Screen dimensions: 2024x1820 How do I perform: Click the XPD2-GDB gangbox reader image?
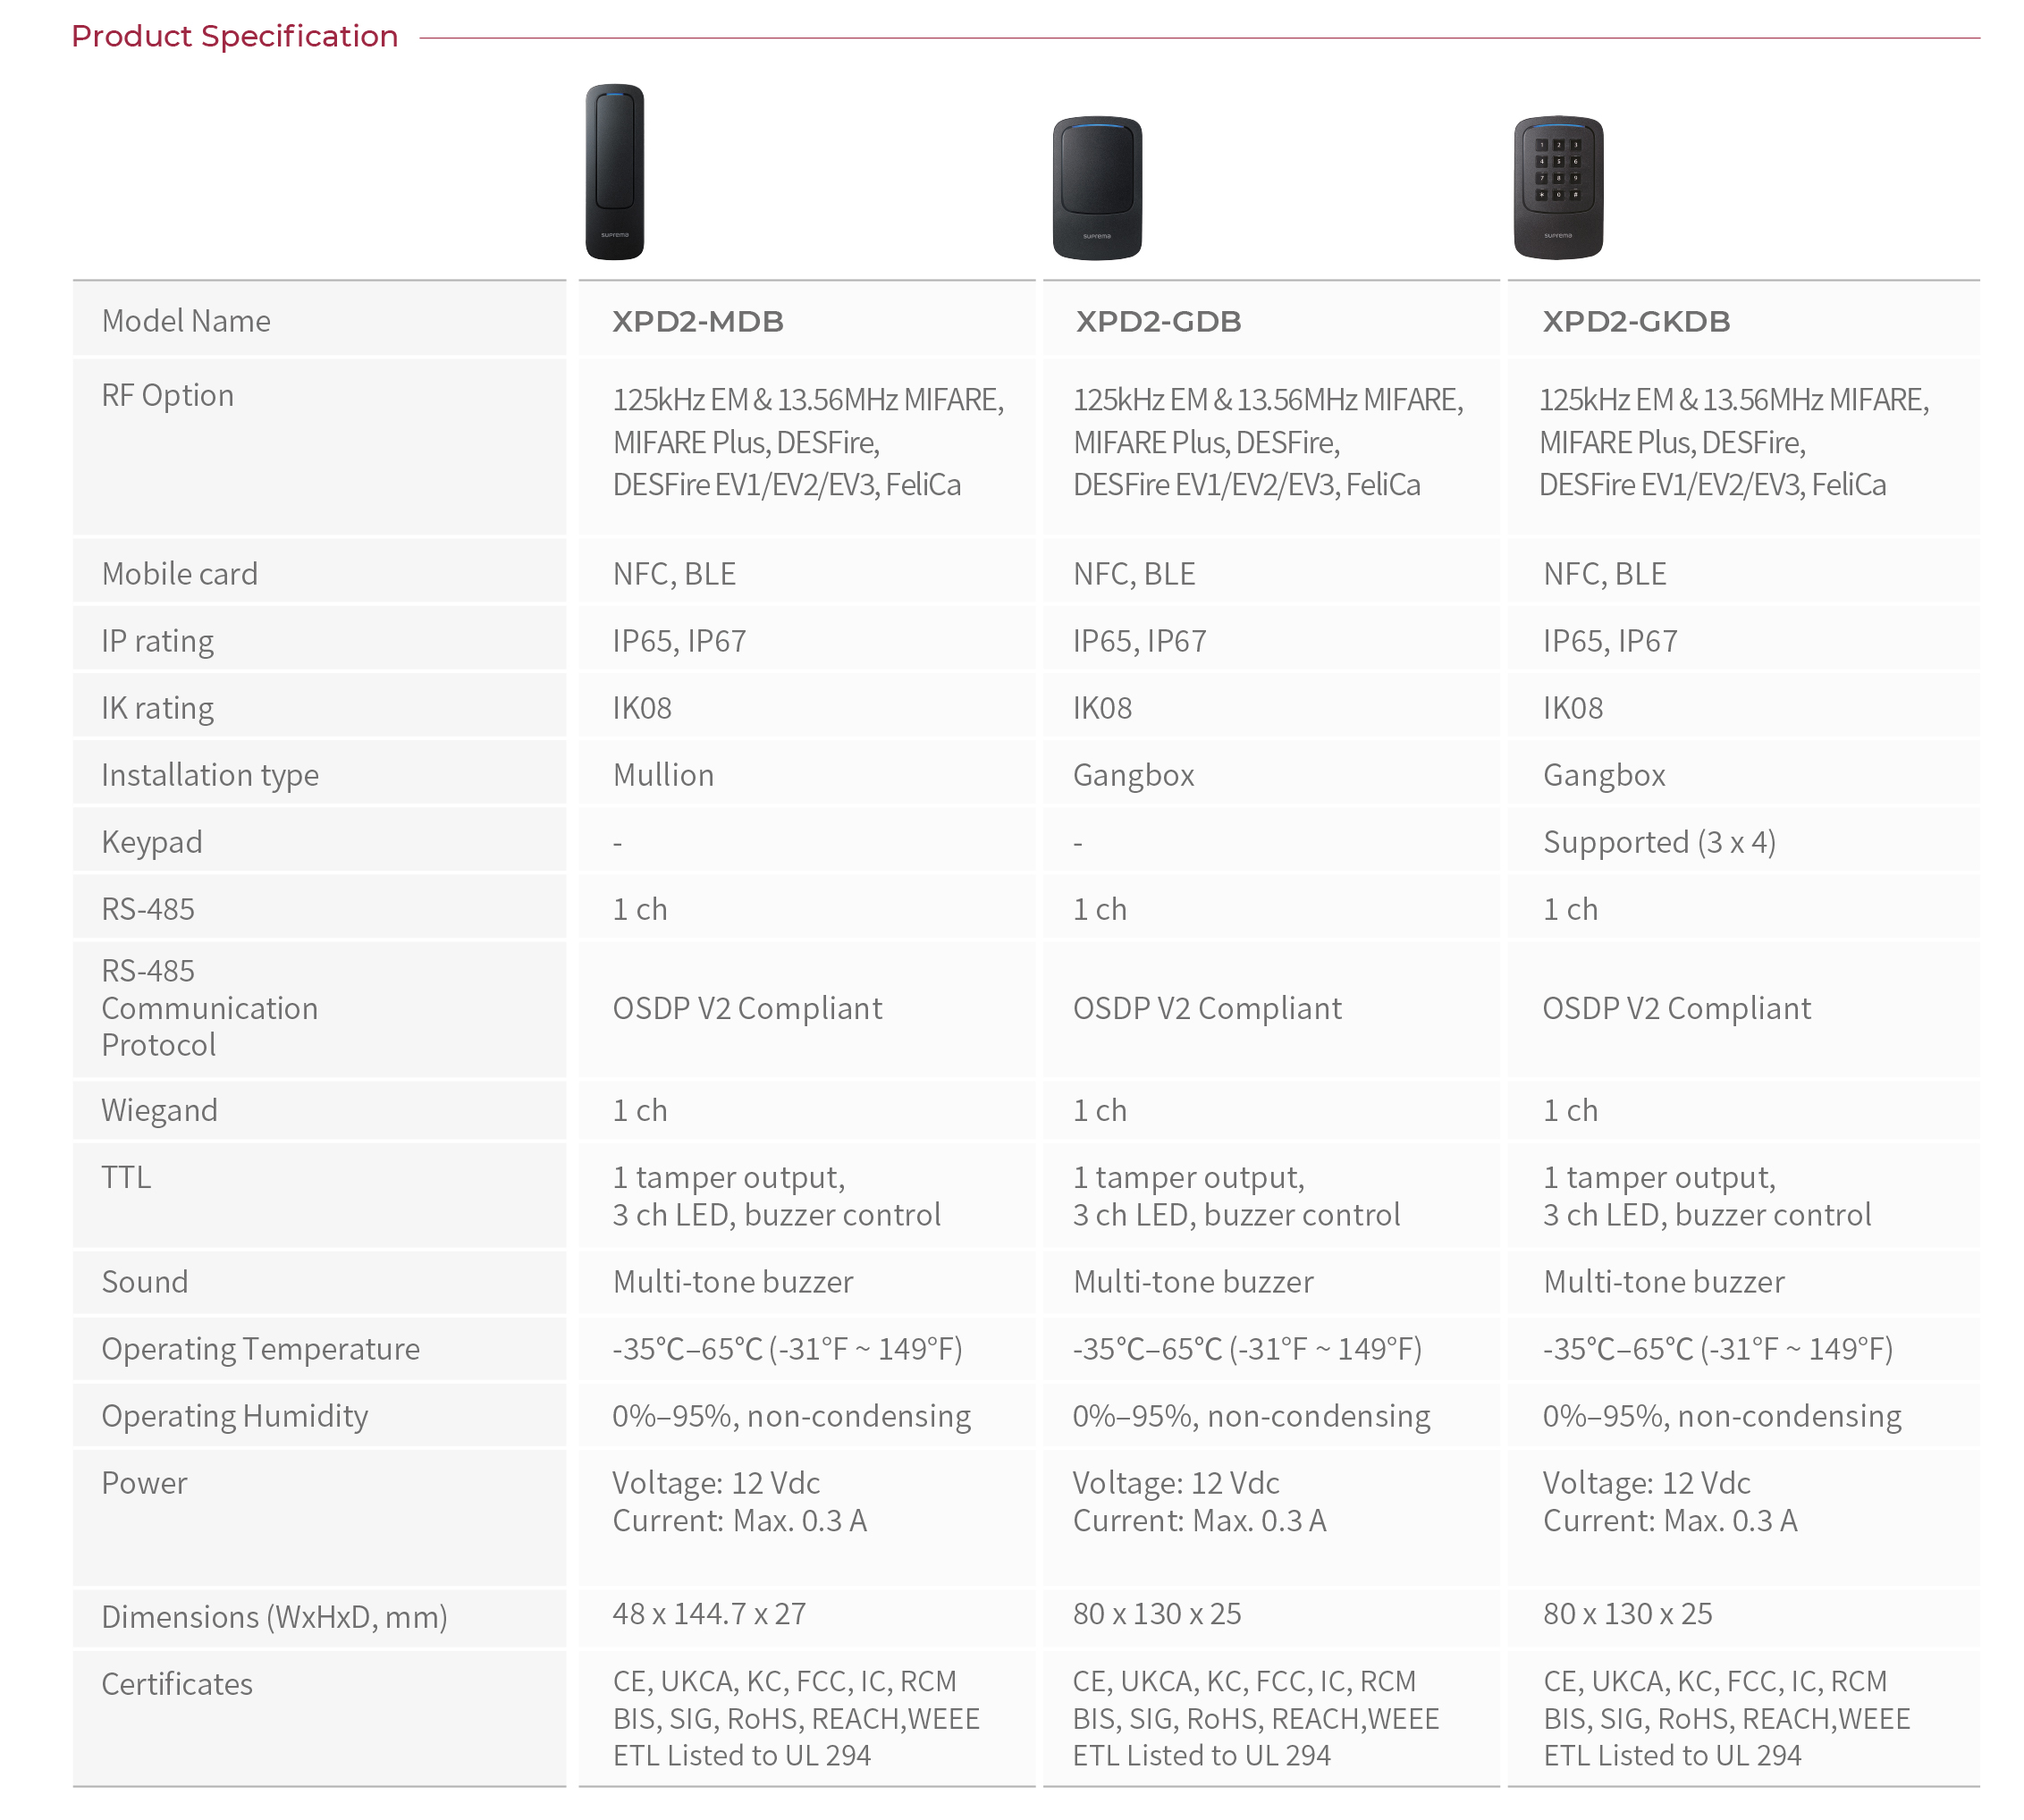pos(1097,188)
